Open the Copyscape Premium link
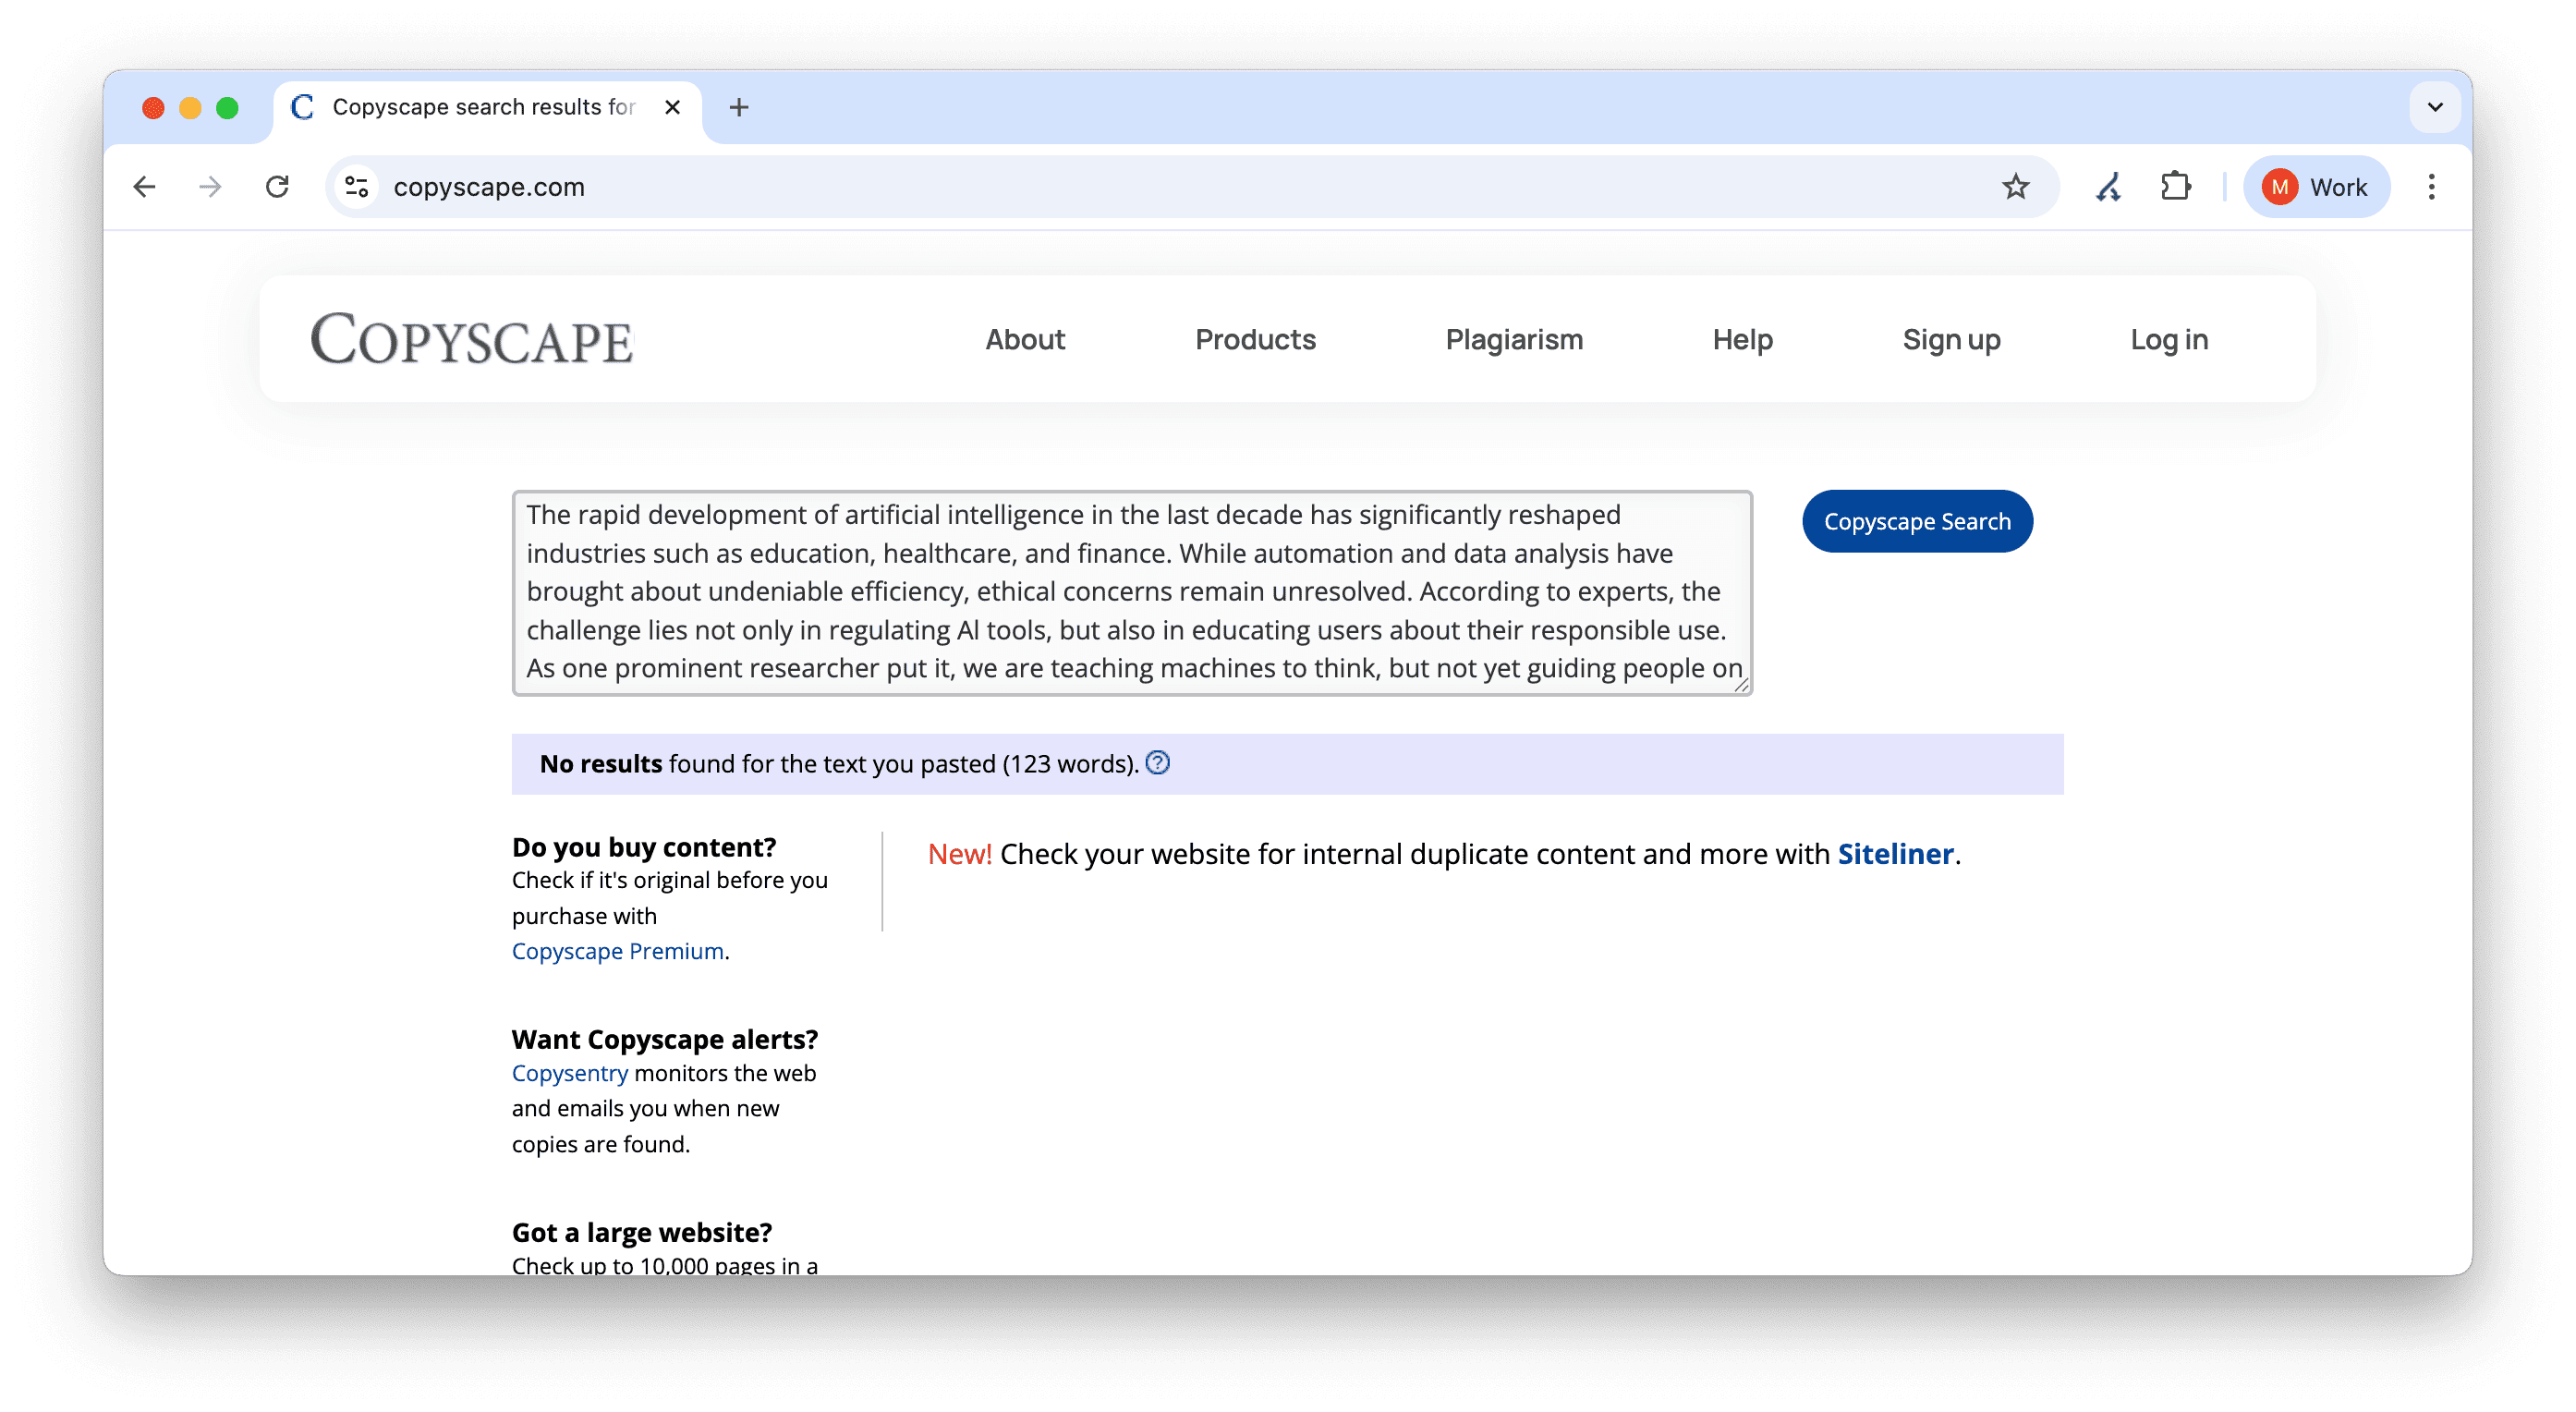The image size is (2576, 1412). (617, 951)
